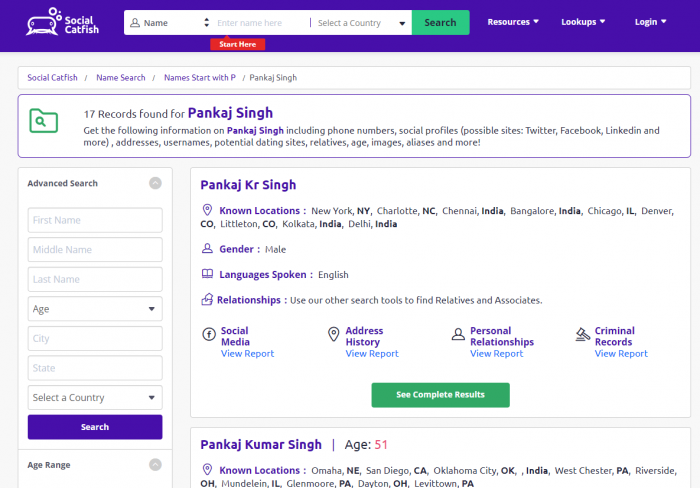This screenshot has width=700, height=488.
Task: Click the Criminal Records gavel icon
Action: point(583,334)
